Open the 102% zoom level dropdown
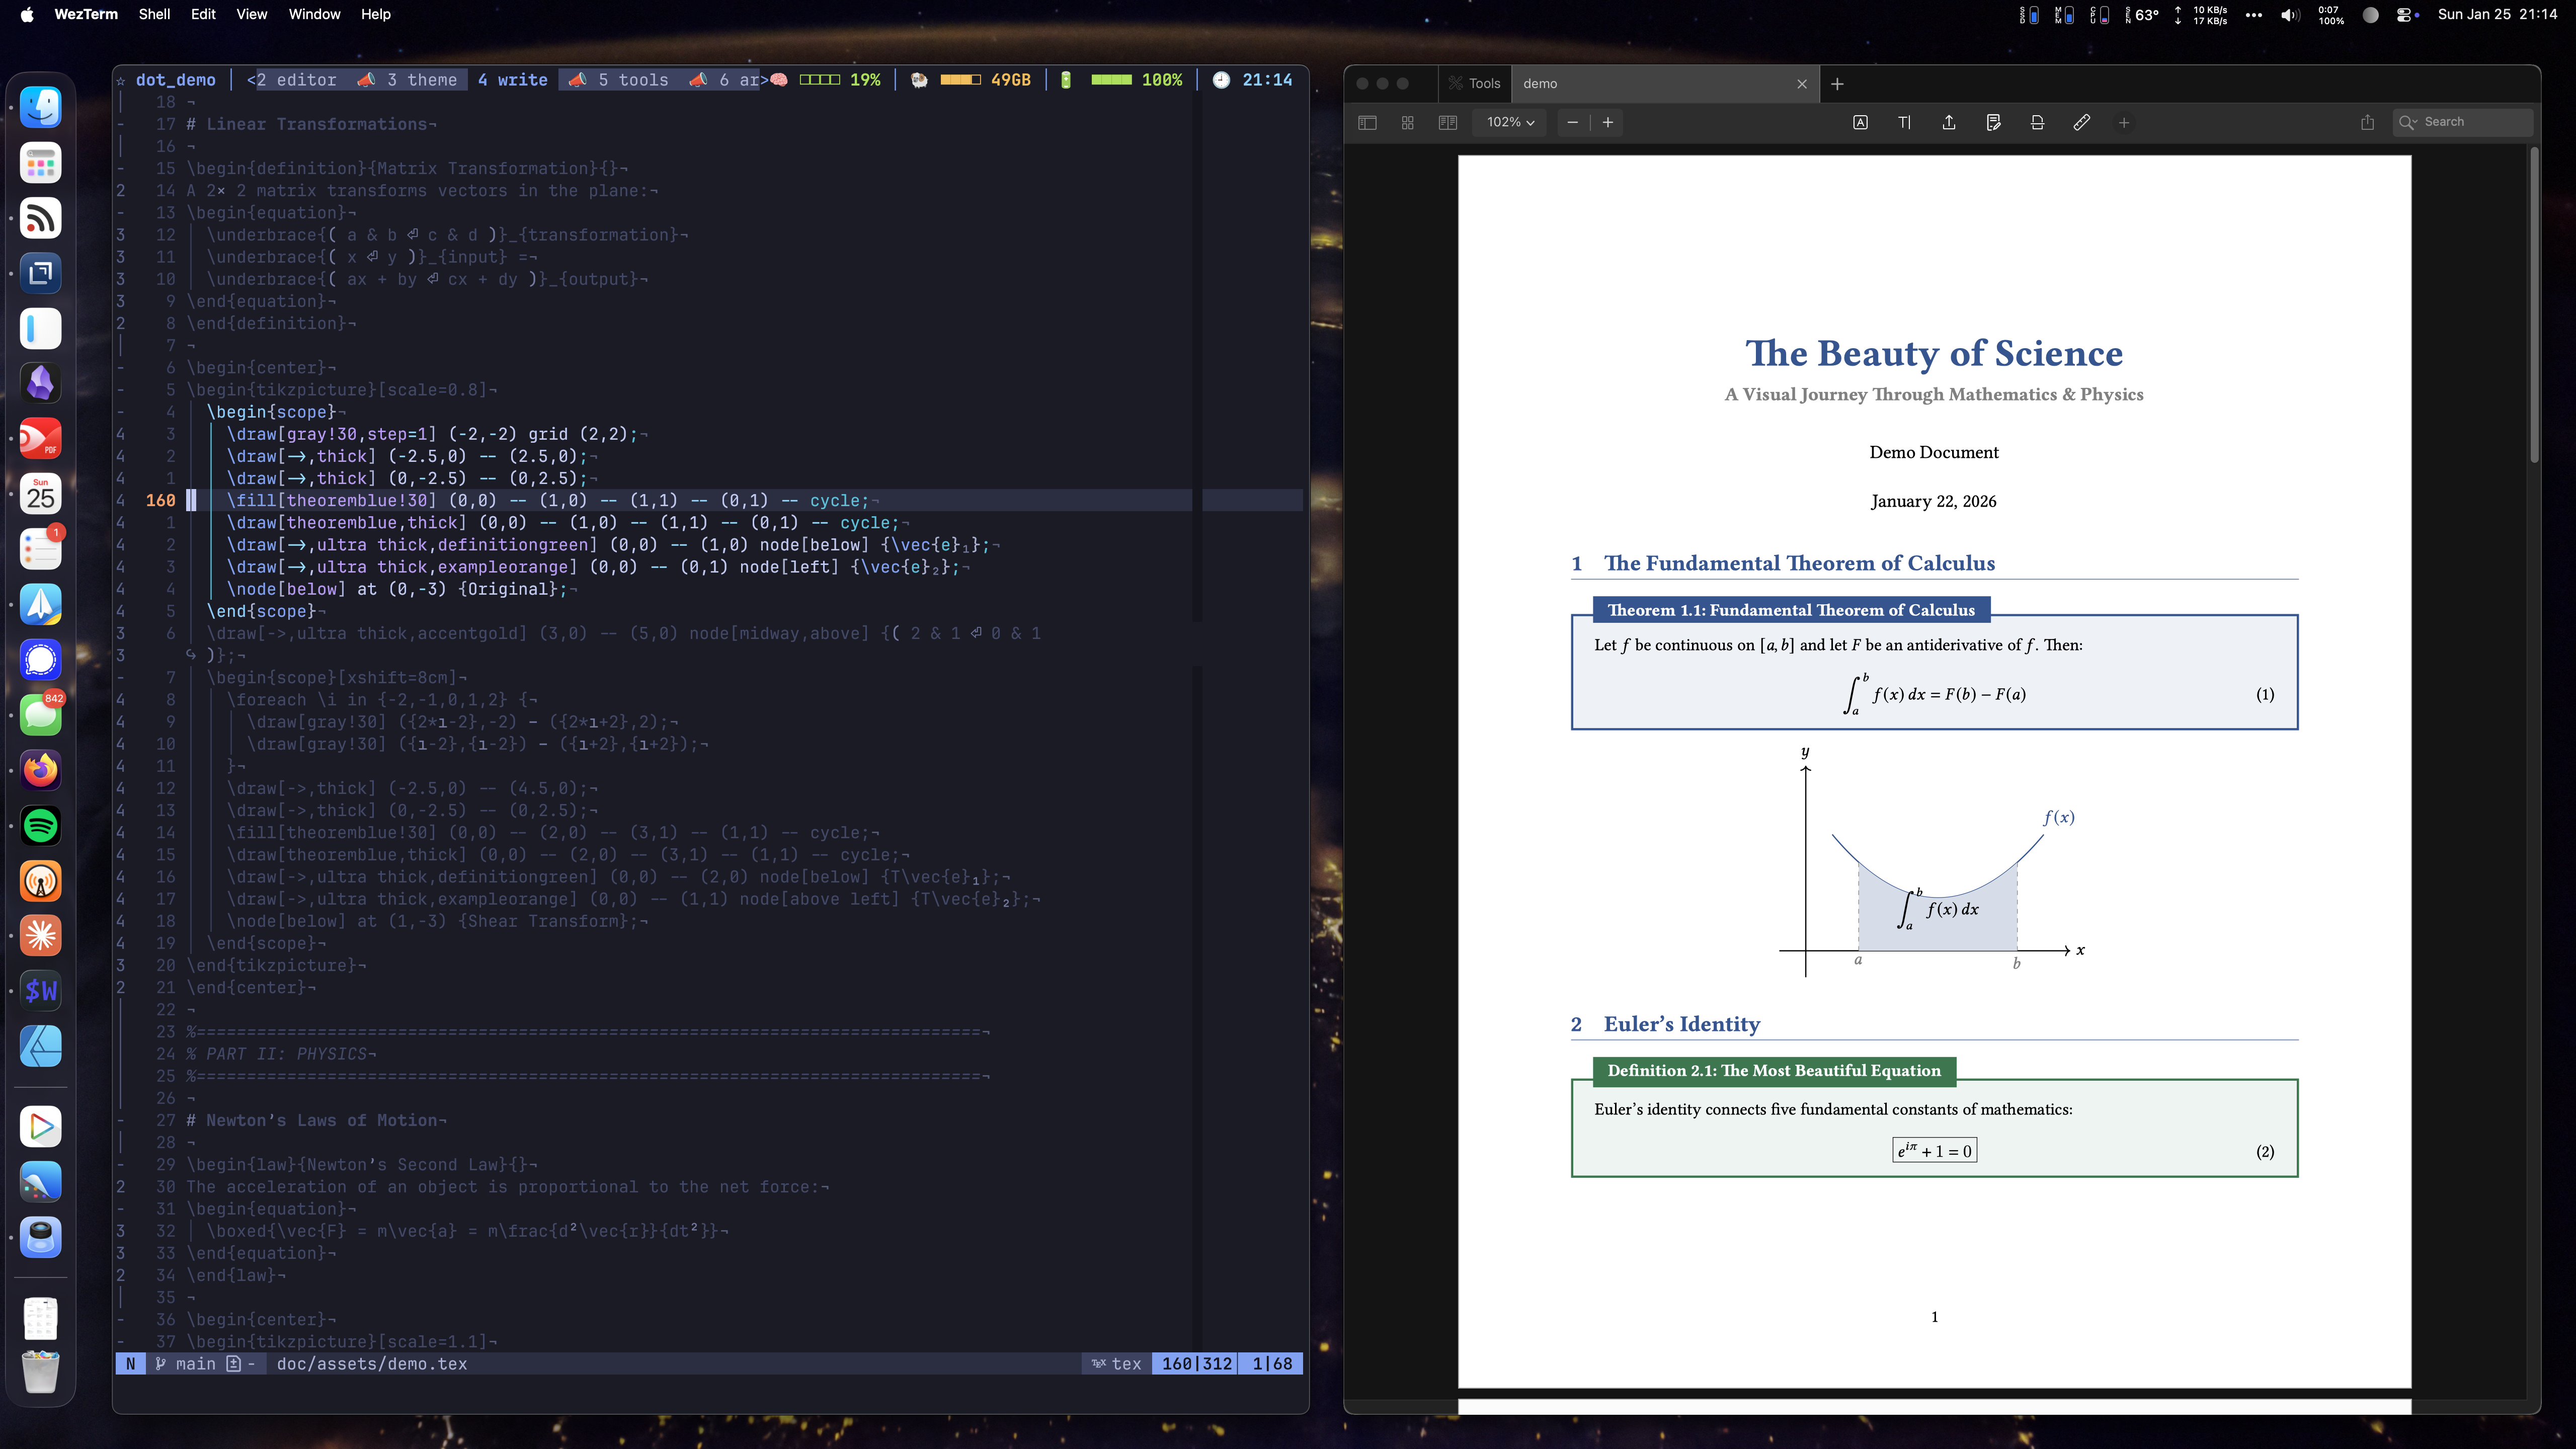 pyautogui.click(x=1510, y=122)
